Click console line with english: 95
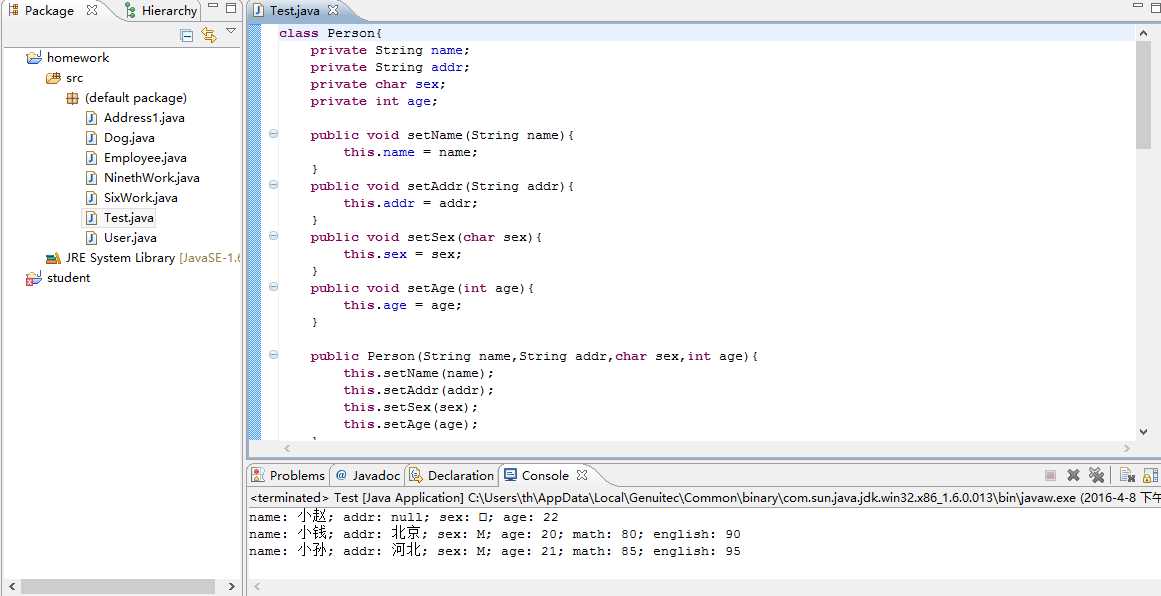 [x=495, y=551]
